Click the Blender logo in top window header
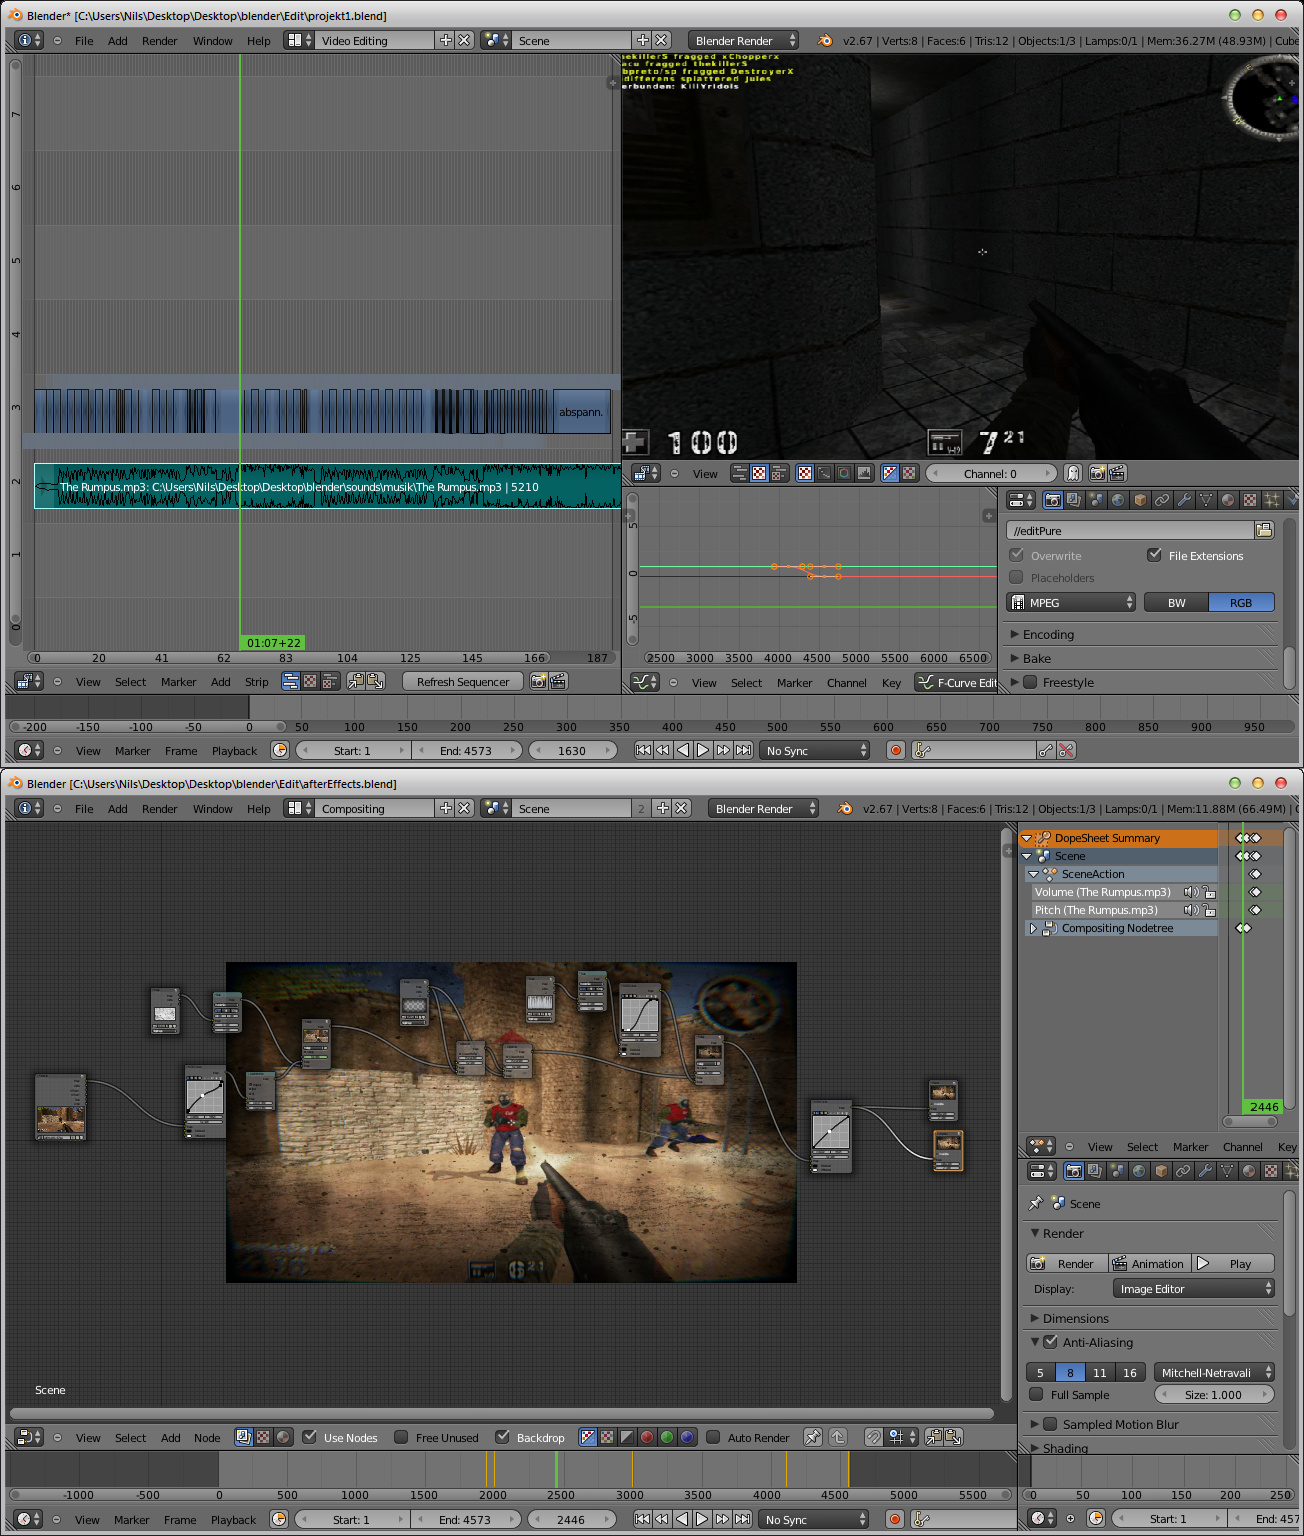The width and height of the screenshot is (1304, 1536). [x=825, y=40]
